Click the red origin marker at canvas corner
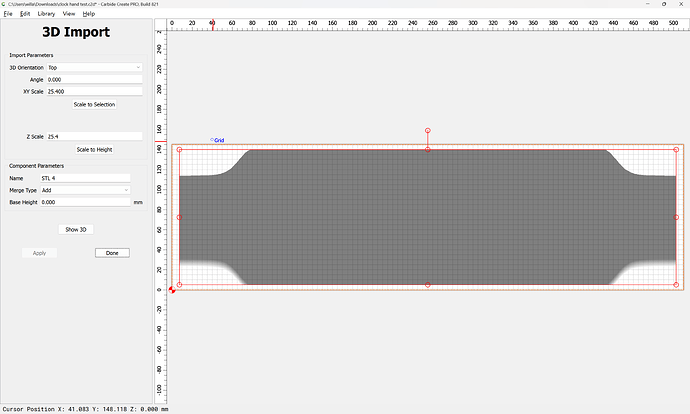690x414 pixels. click(172, 290)
